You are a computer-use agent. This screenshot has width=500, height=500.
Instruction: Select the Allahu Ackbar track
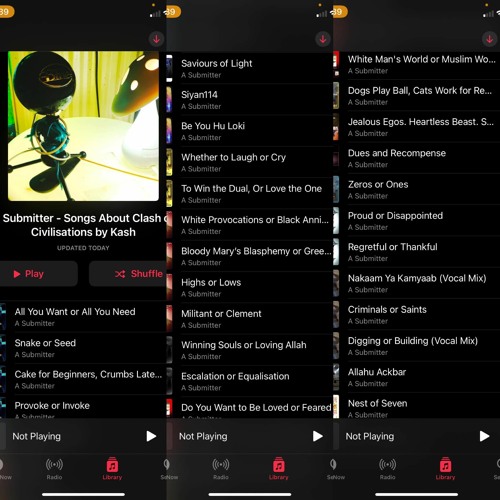pos(417,377)
